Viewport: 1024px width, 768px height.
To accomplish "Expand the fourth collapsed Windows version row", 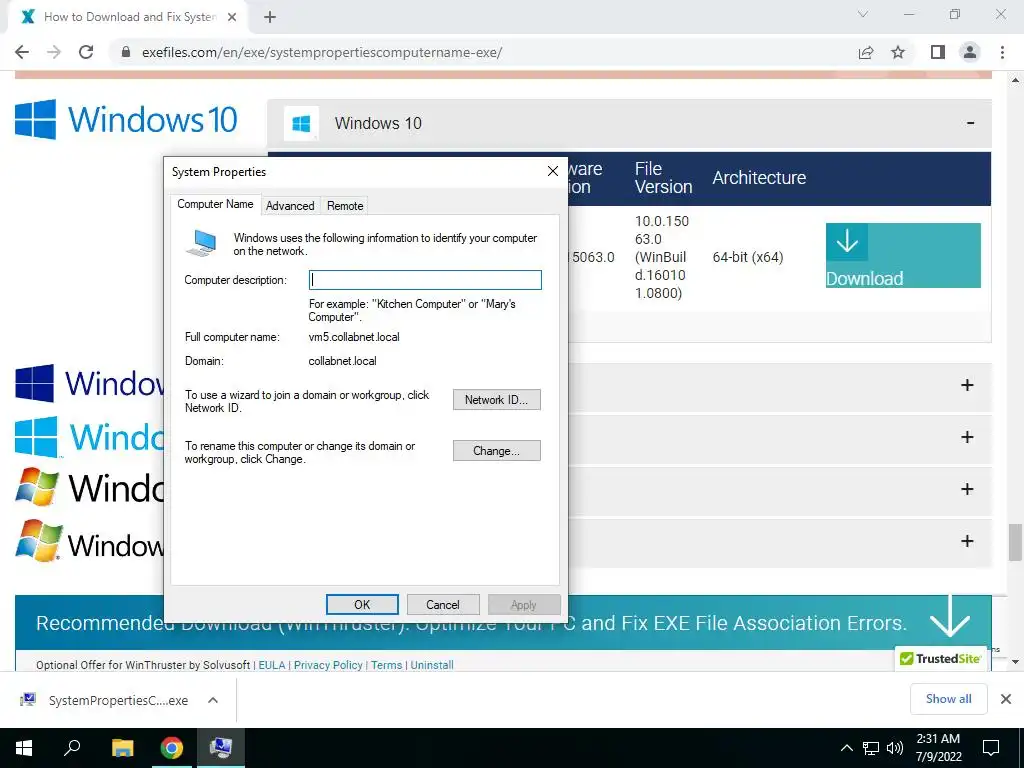I will pyautogui.click(x=967, y=541).
